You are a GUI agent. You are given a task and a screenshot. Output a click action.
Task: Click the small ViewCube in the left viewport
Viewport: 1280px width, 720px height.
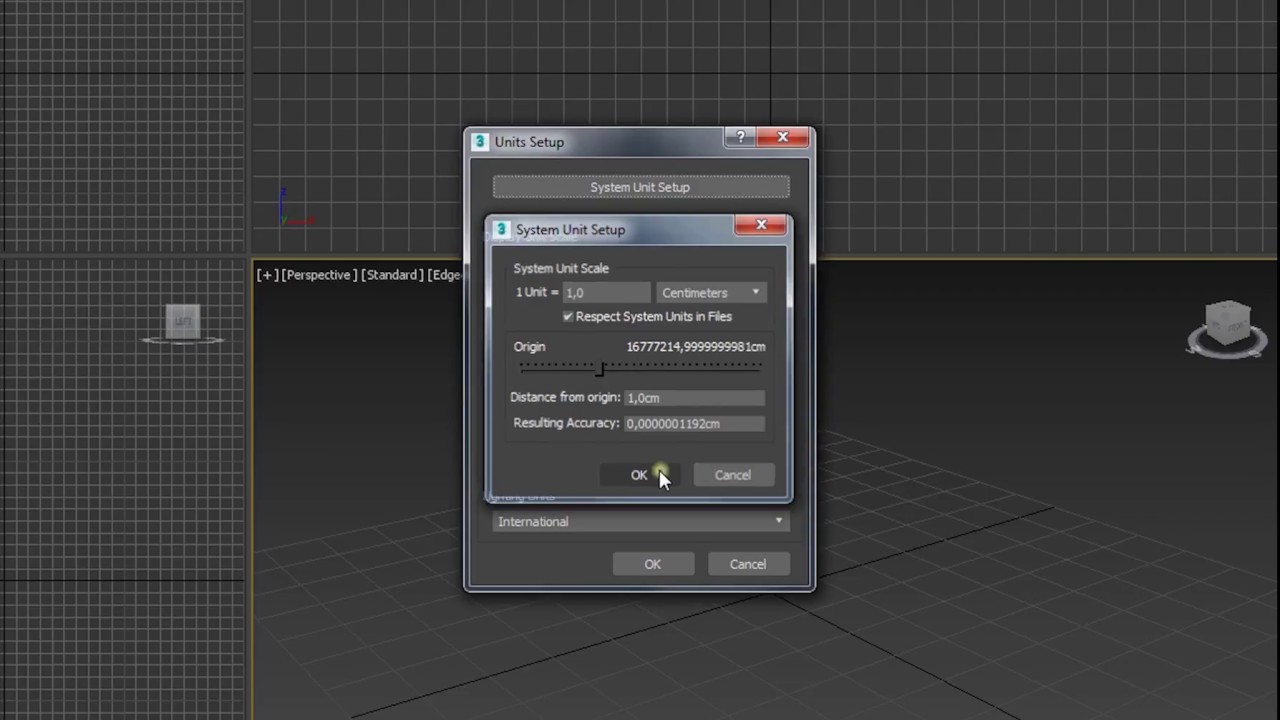(x=183, y=323)
